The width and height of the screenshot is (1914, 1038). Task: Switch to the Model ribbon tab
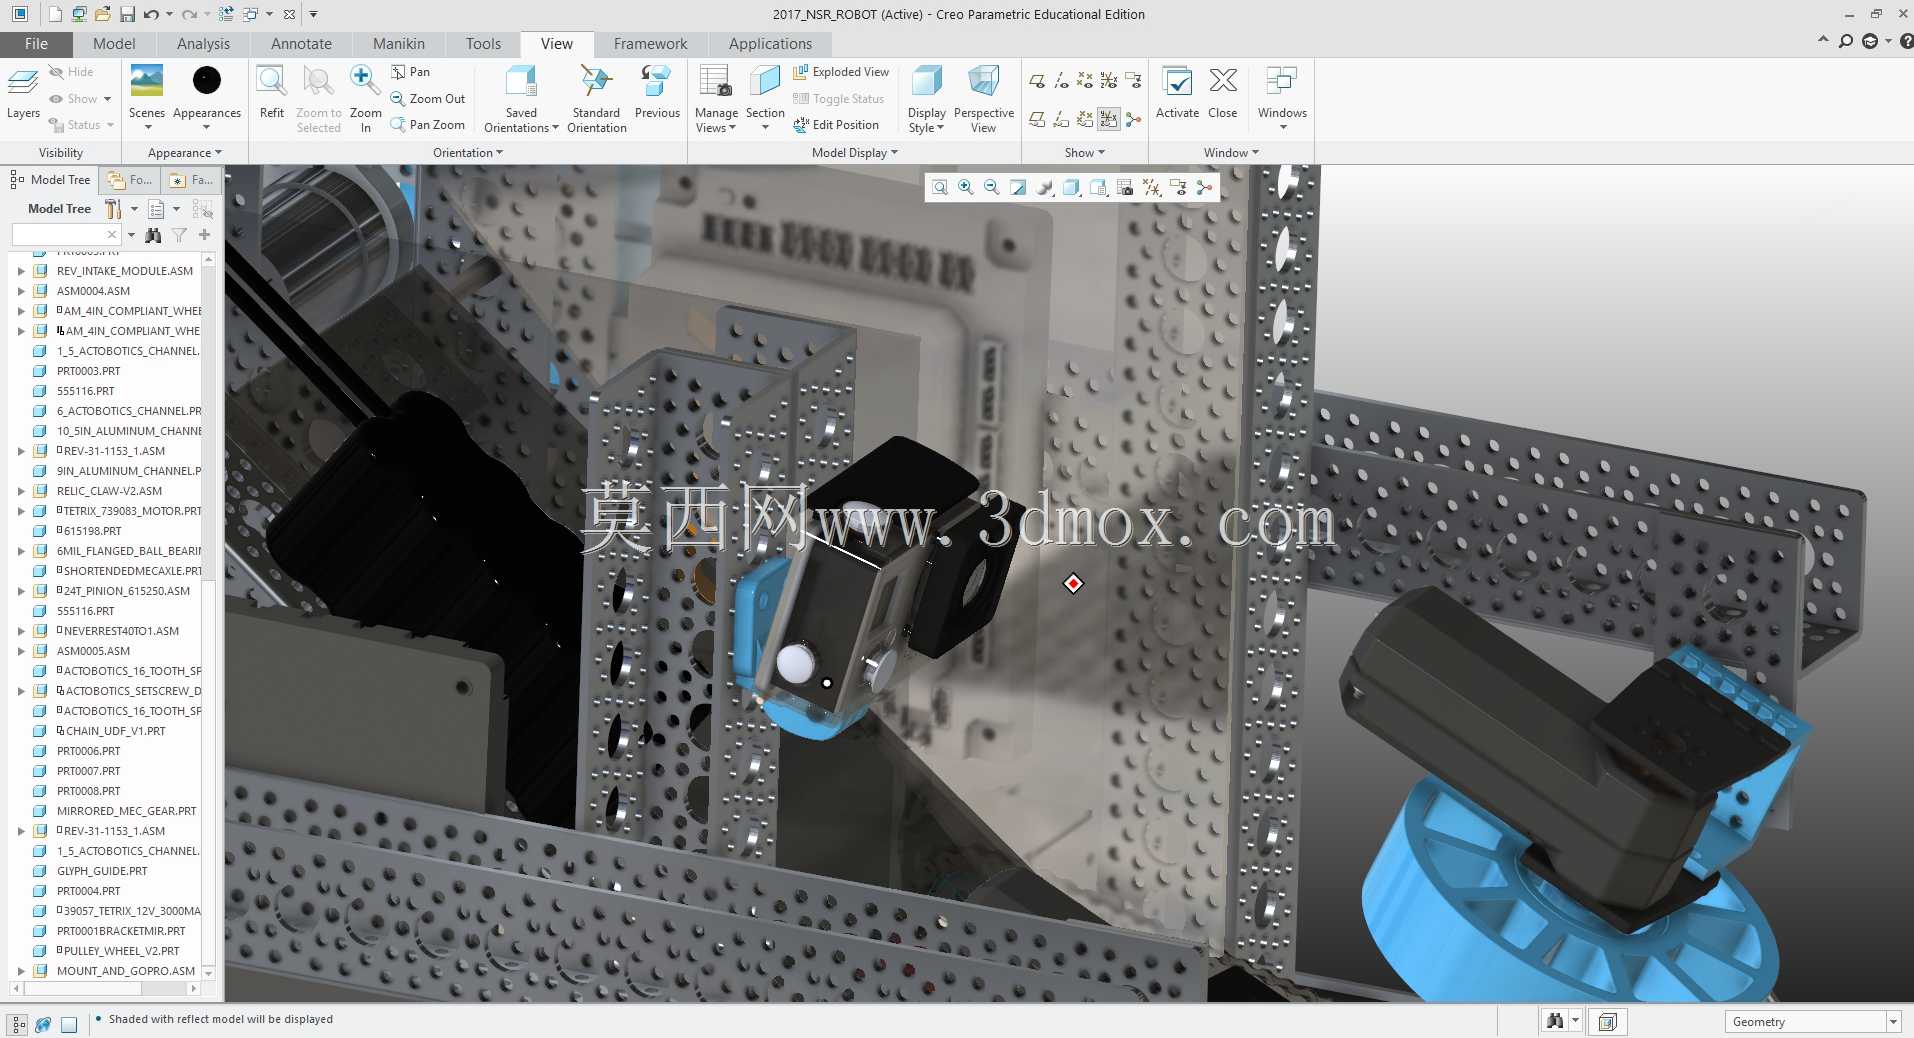(x=114, y=44)
